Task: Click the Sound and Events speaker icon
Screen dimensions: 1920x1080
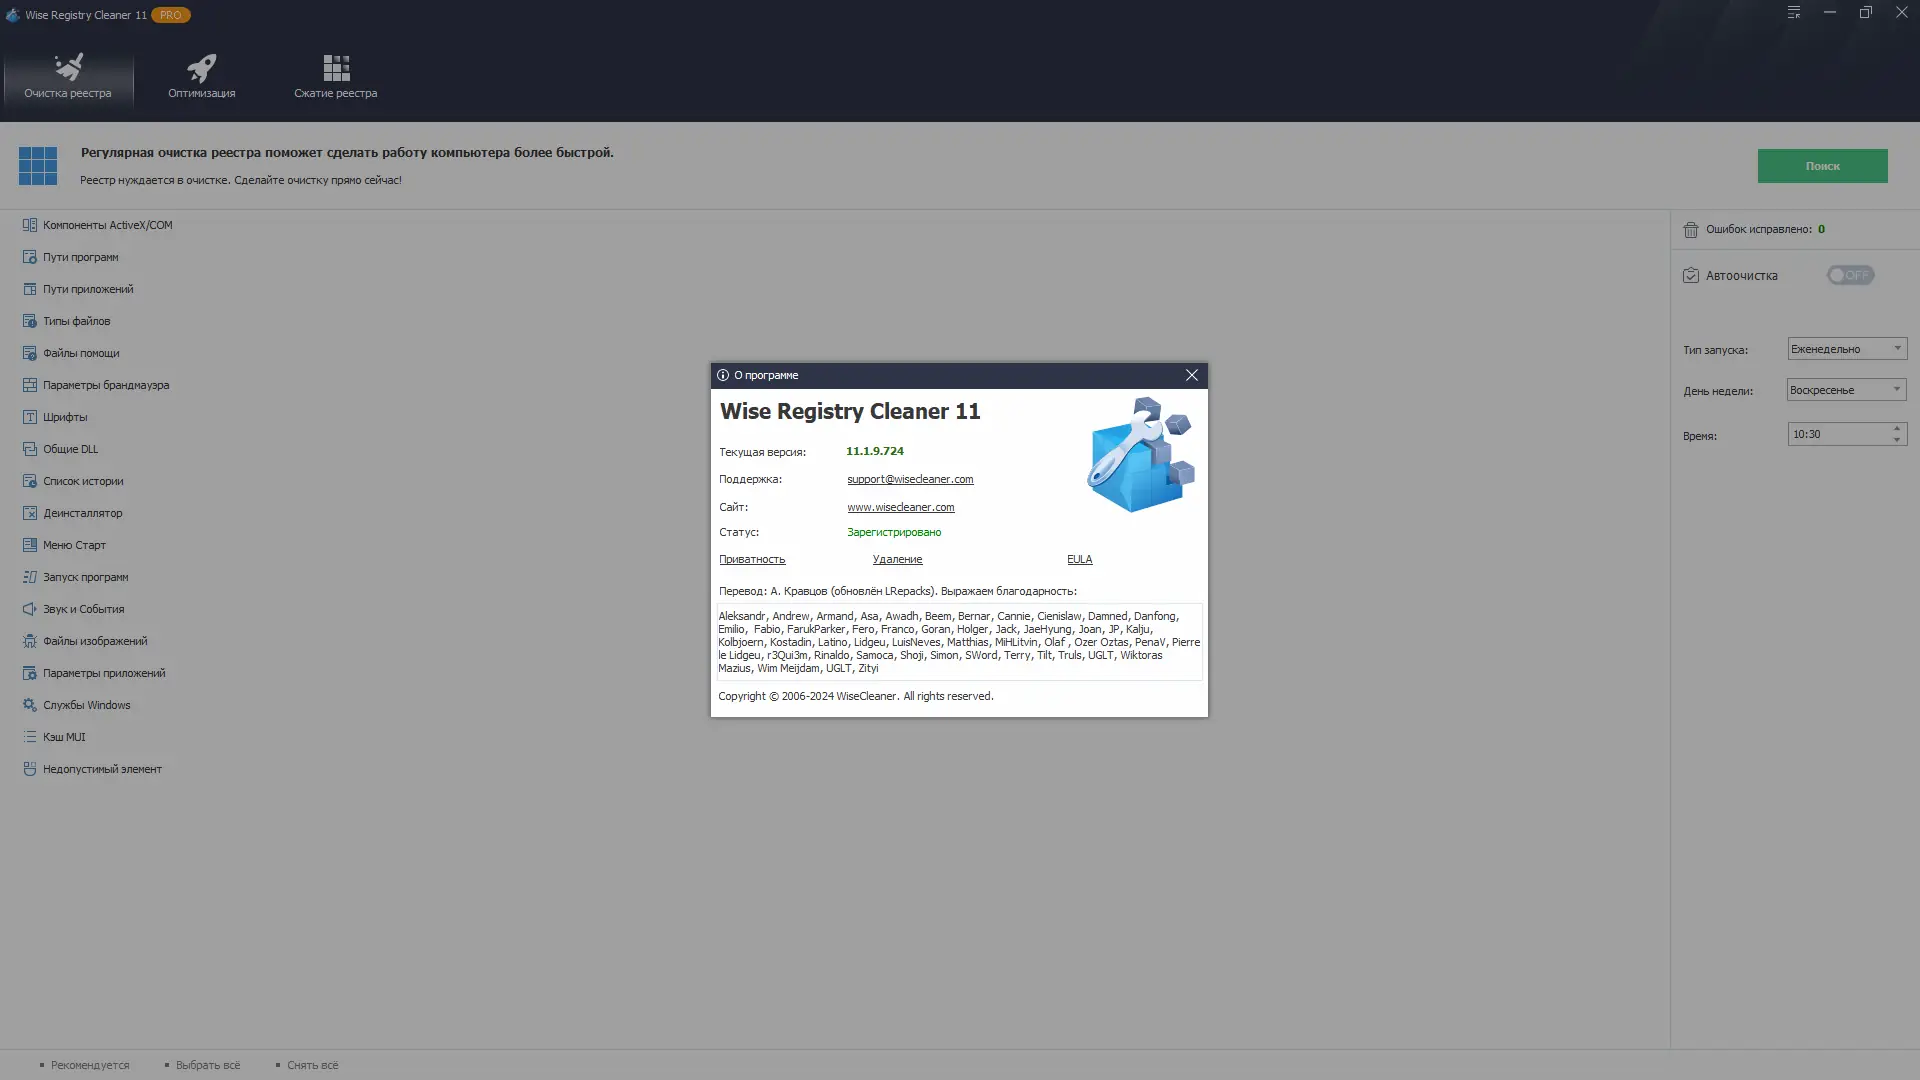Action: (x=30, y=609)
